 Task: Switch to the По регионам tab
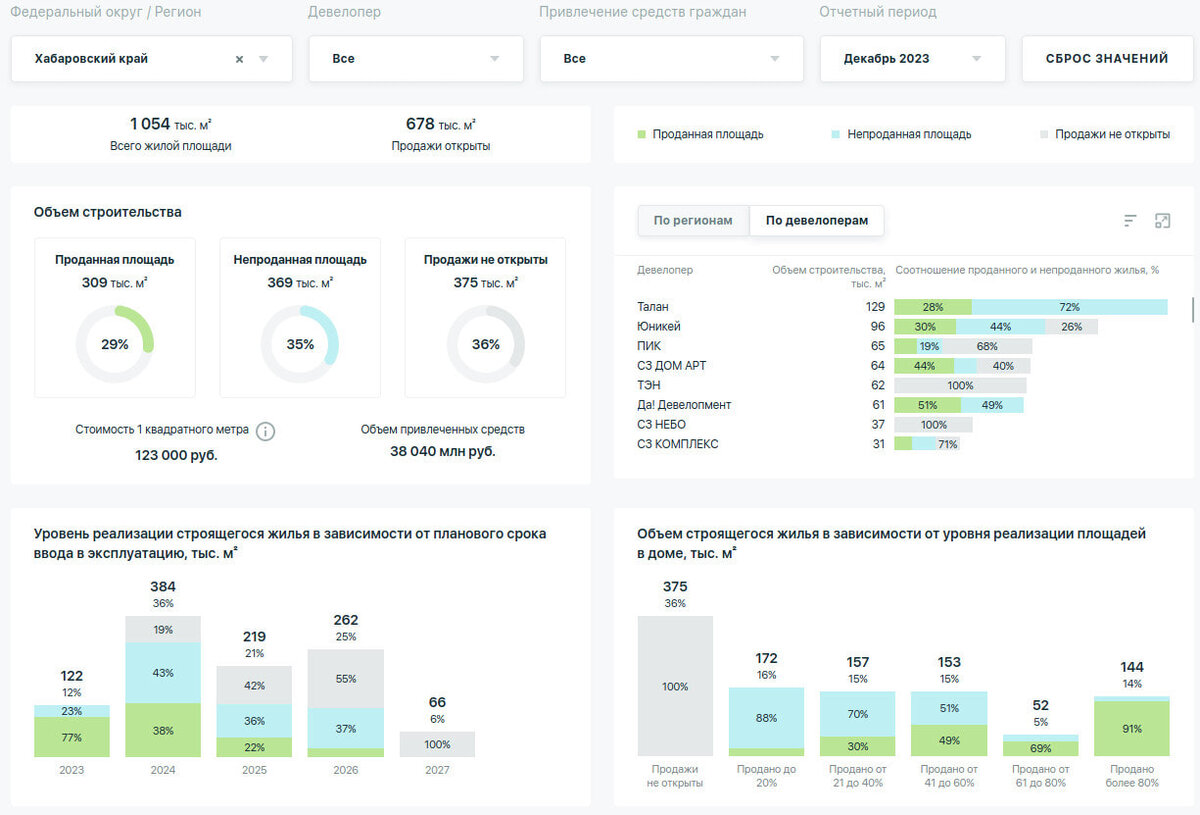pos(694,221)
